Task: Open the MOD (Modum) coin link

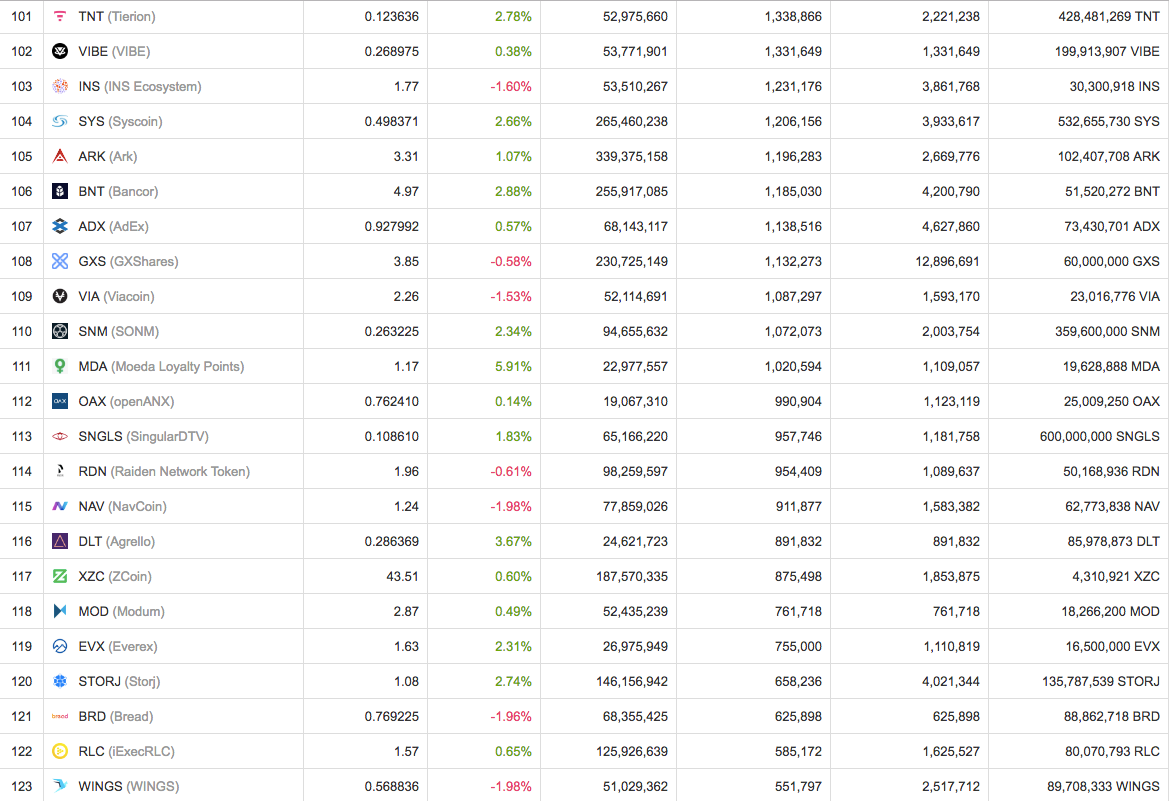Action: [122, 612]
